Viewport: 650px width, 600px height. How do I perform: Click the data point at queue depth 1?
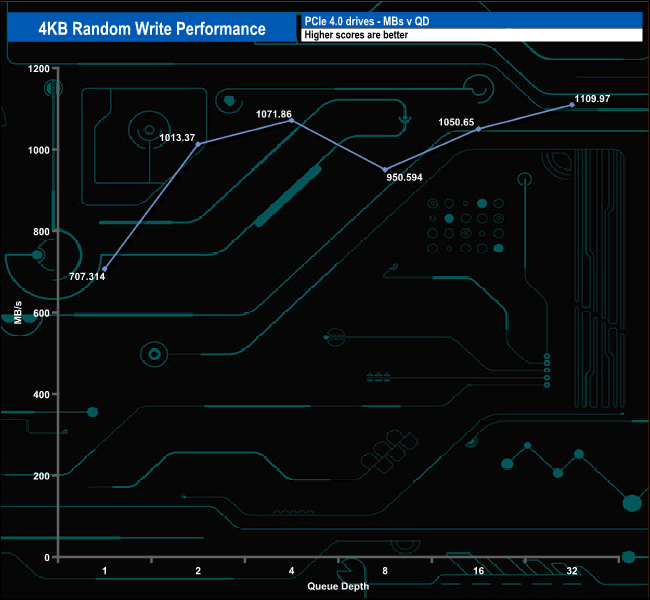pyautogui.click(x=104, y=268)
